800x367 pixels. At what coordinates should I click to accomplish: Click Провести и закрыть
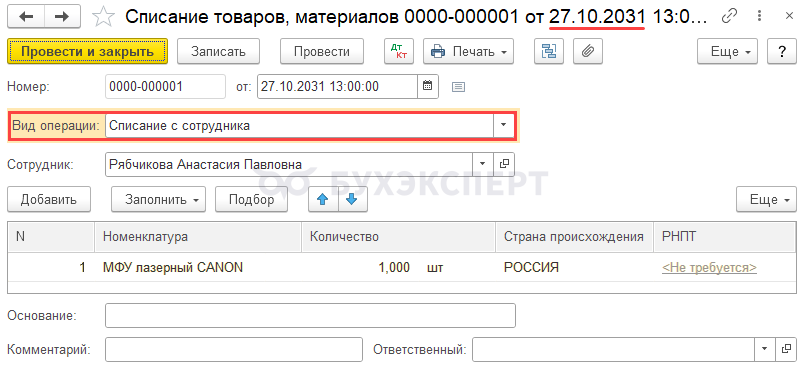click(87, 51)
